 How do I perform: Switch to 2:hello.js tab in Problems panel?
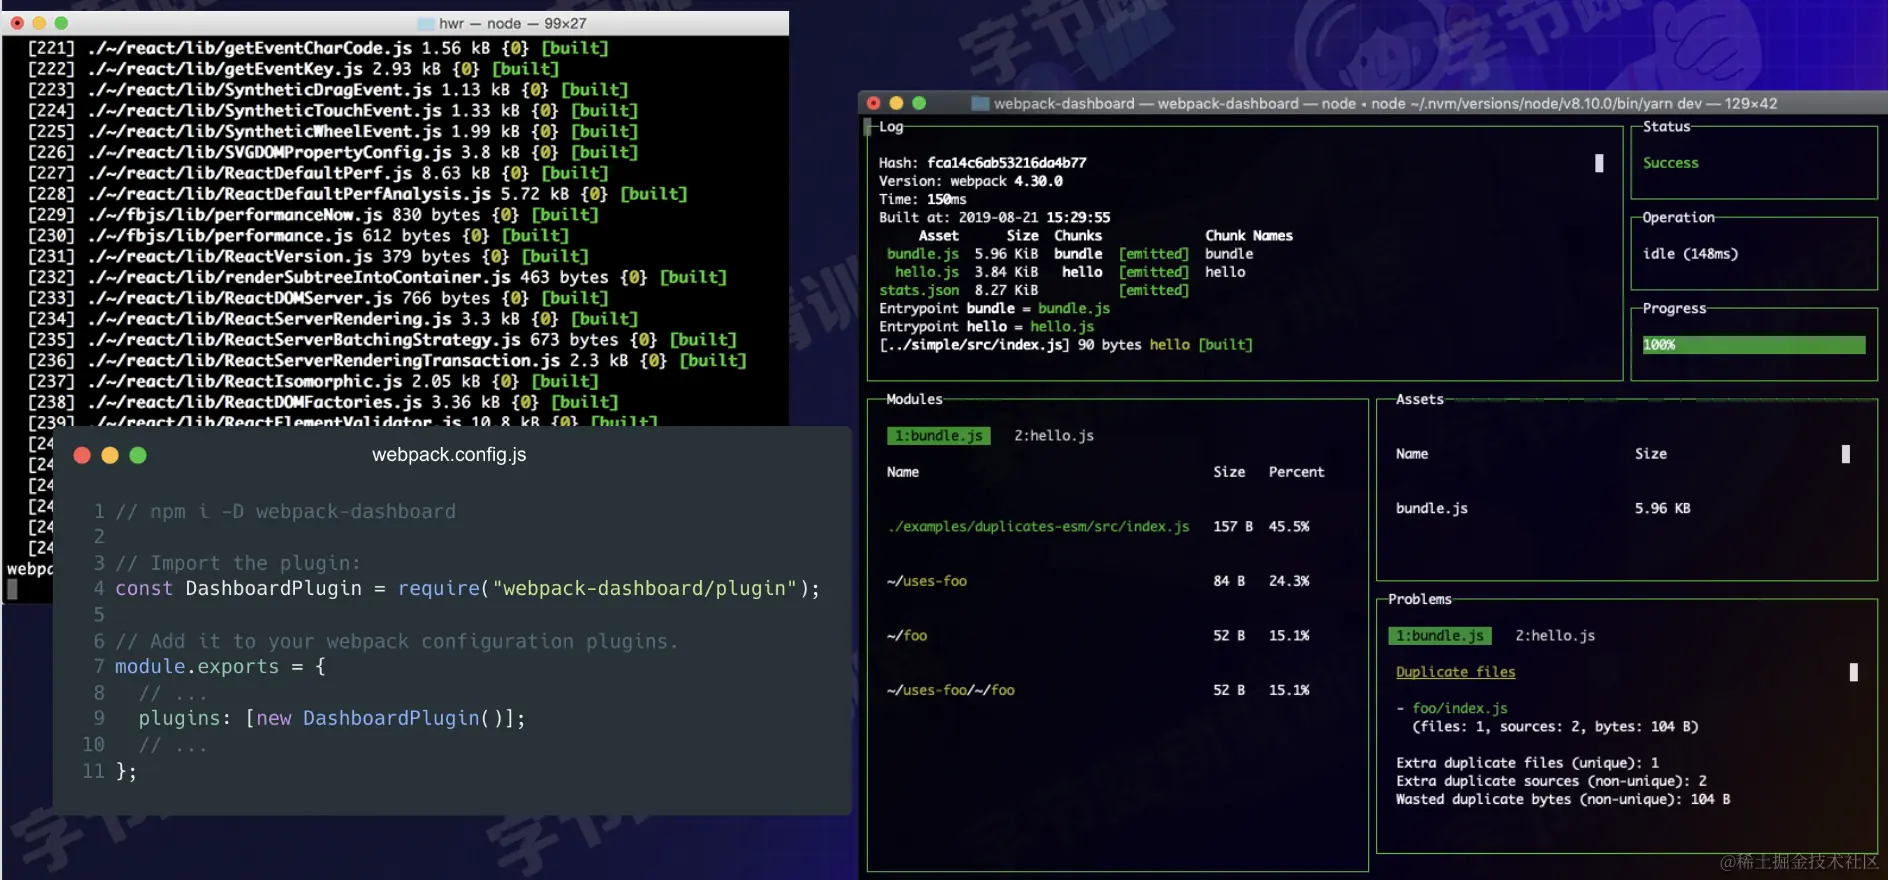(x=1555, y=636)
